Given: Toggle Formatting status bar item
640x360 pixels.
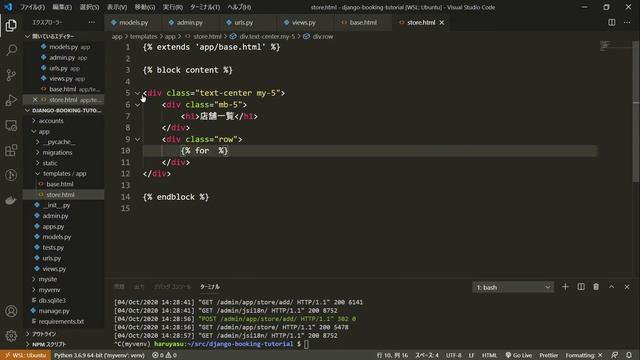Looking at the screenshot, I should coord(584,355).
